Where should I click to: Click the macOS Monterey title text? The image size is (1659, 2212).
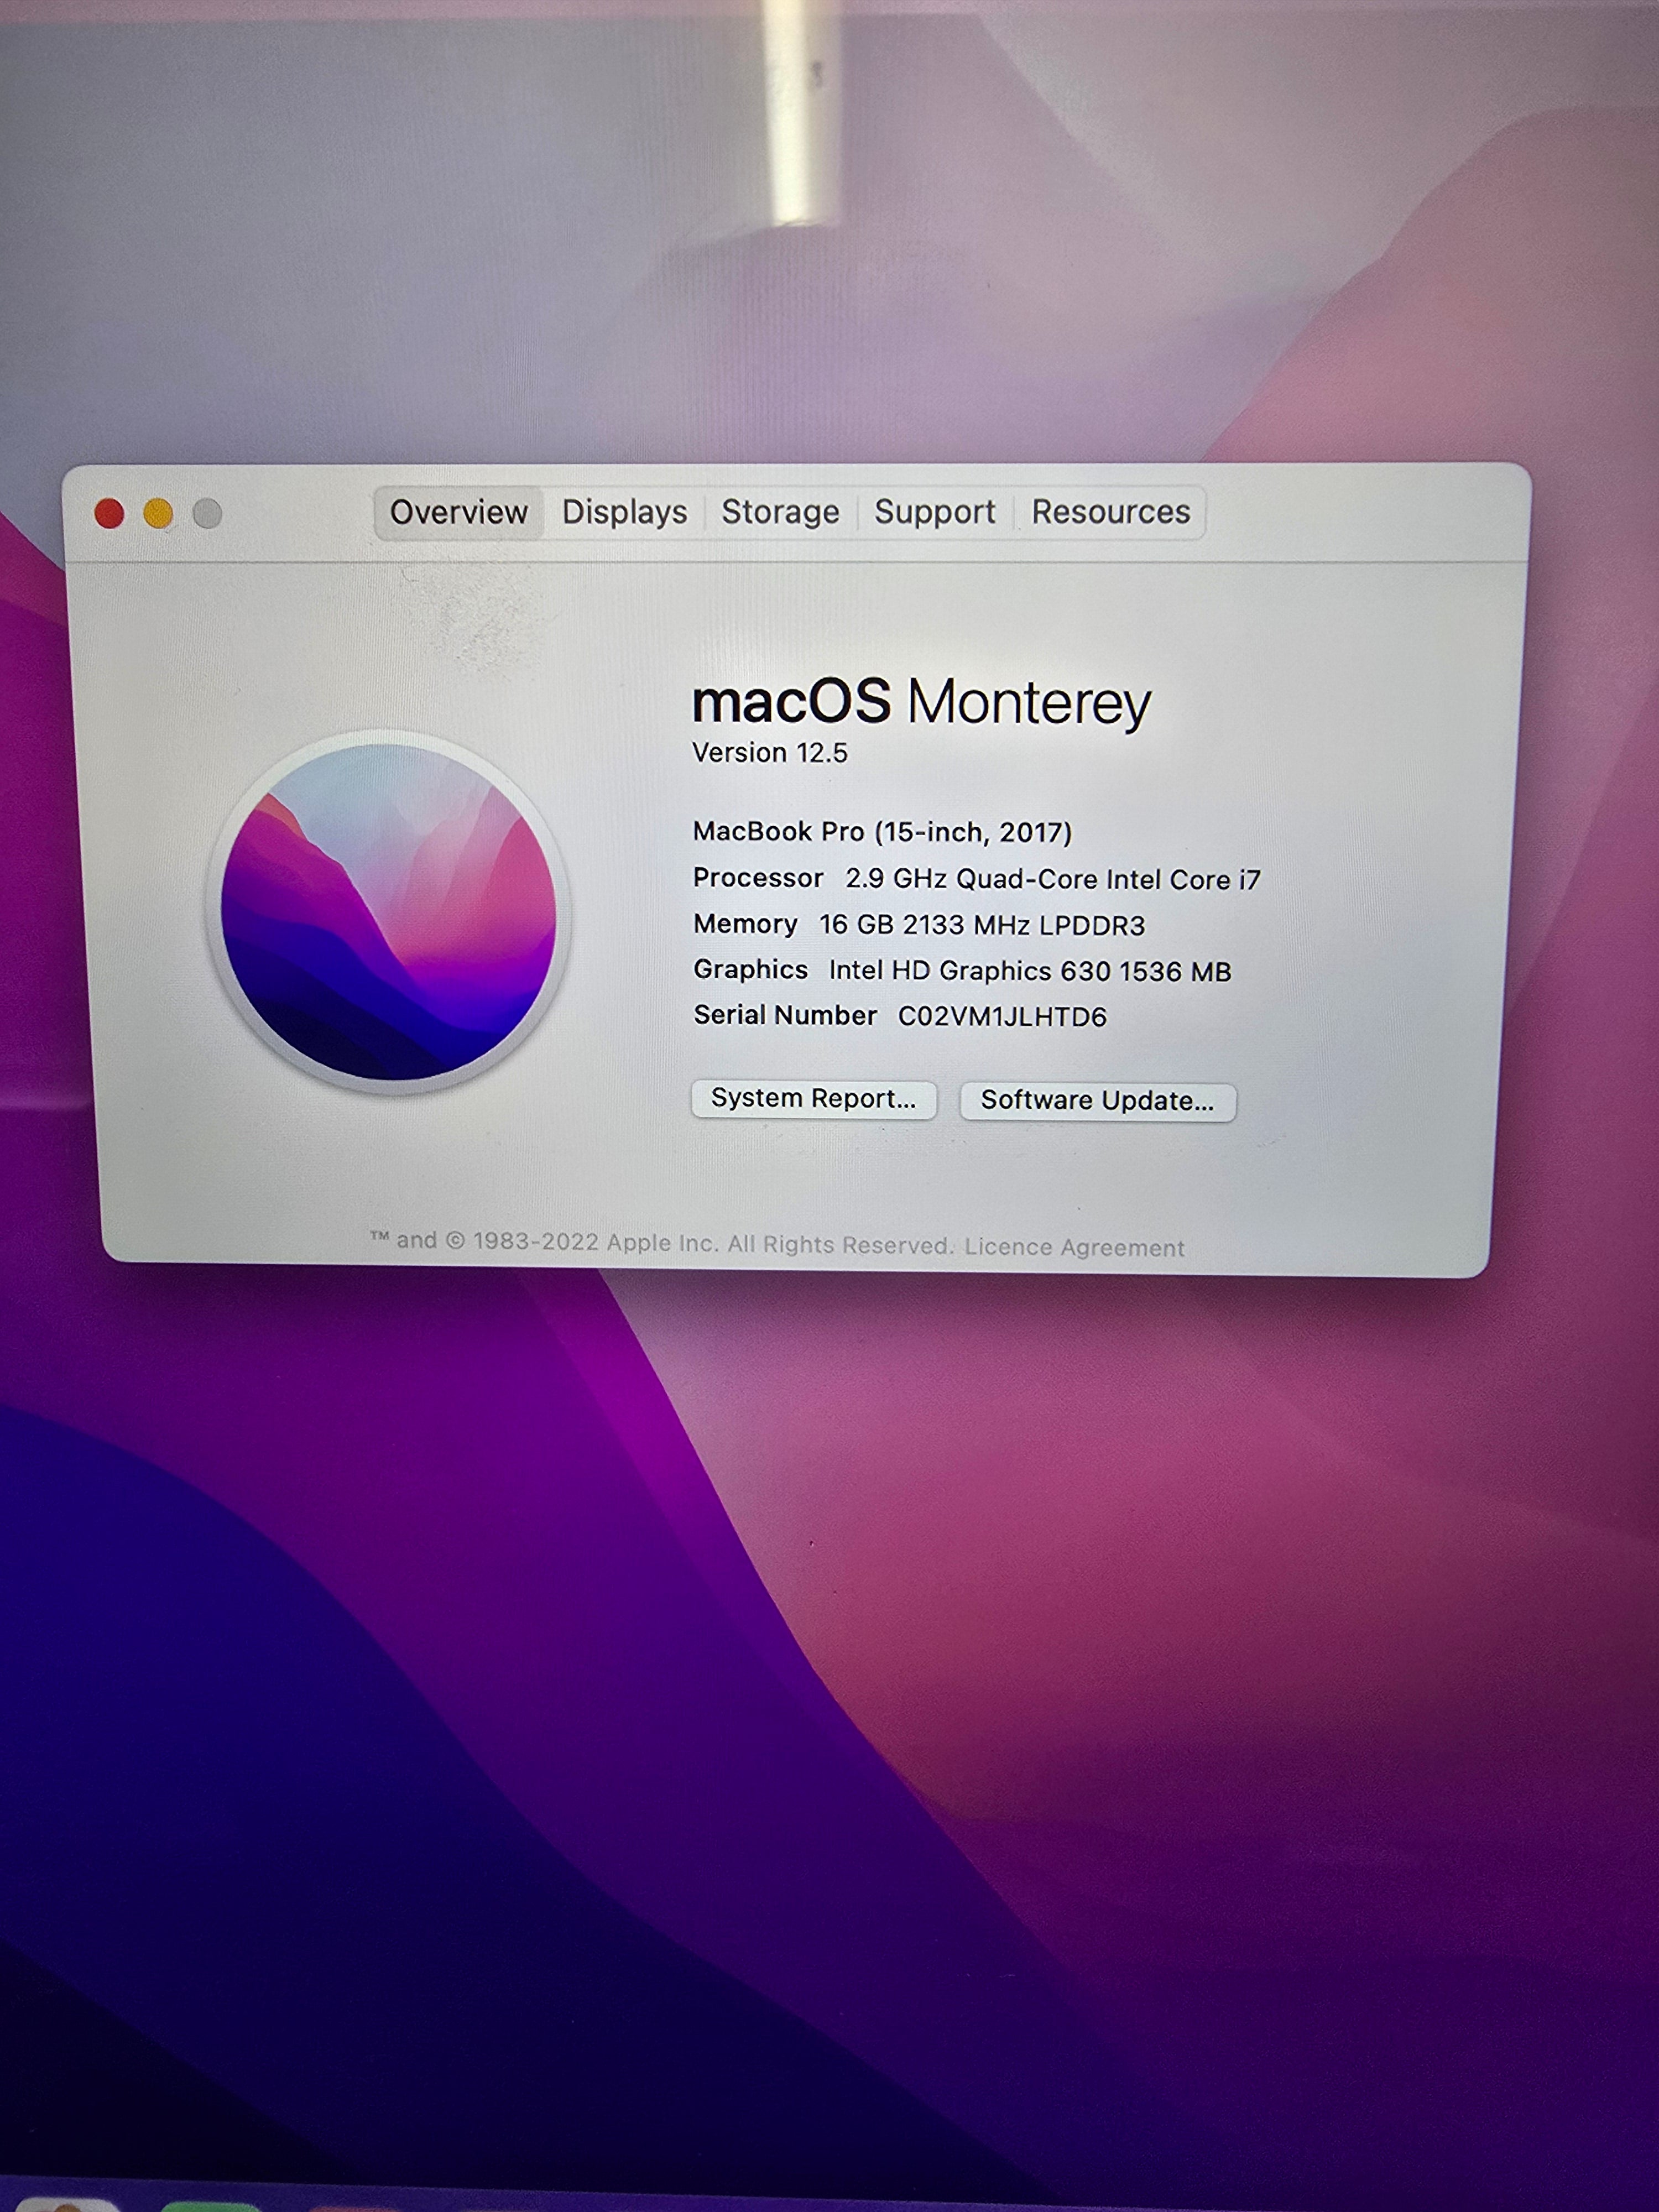point(921,702)
